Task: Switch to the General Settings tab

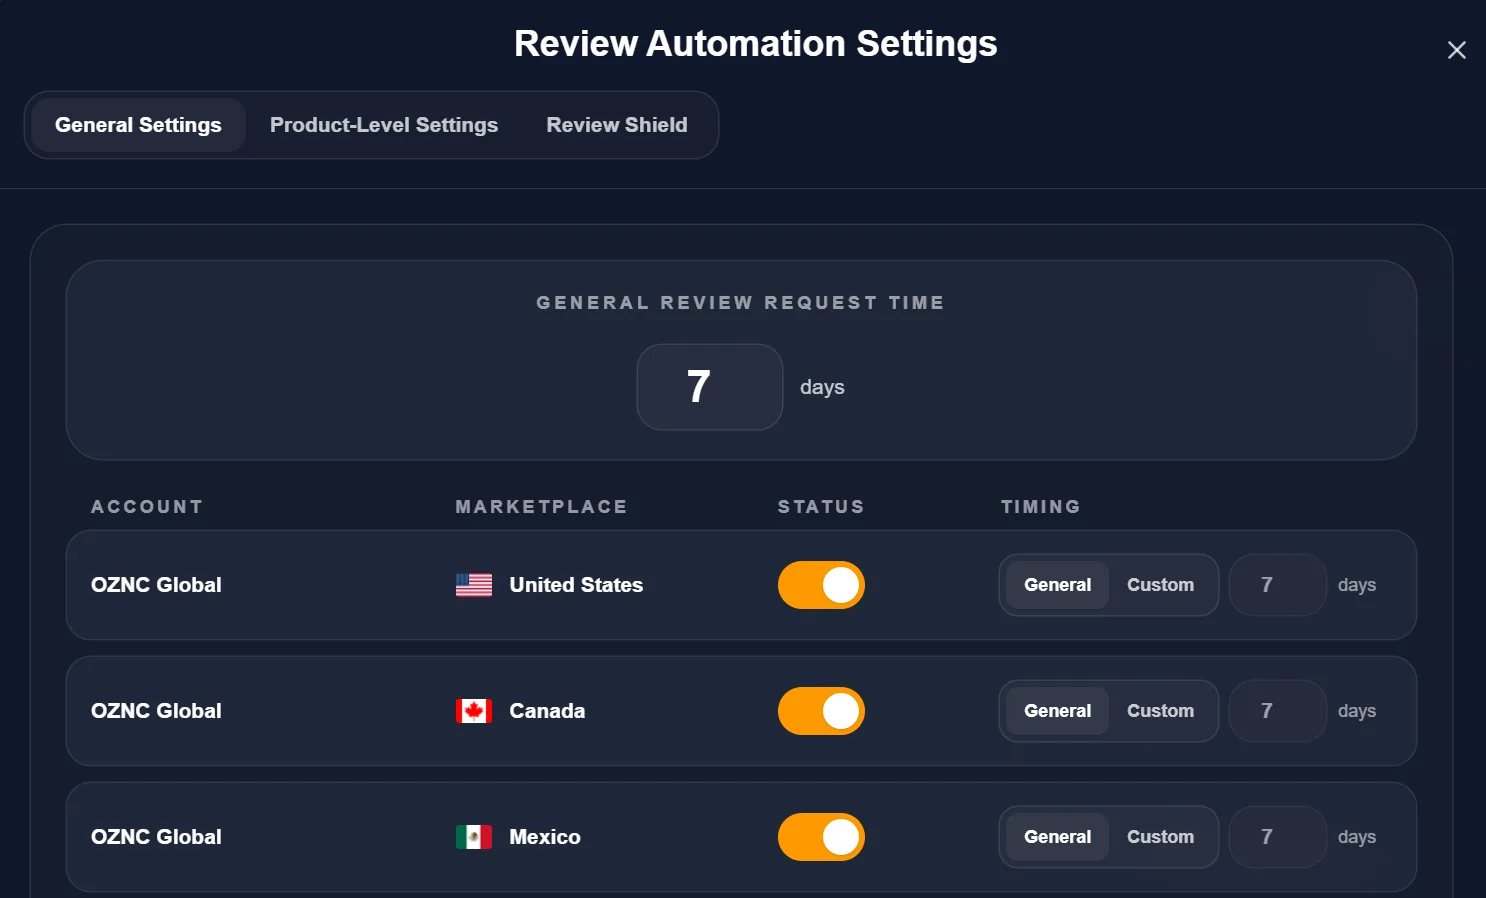Action: [x=138, y=125]
